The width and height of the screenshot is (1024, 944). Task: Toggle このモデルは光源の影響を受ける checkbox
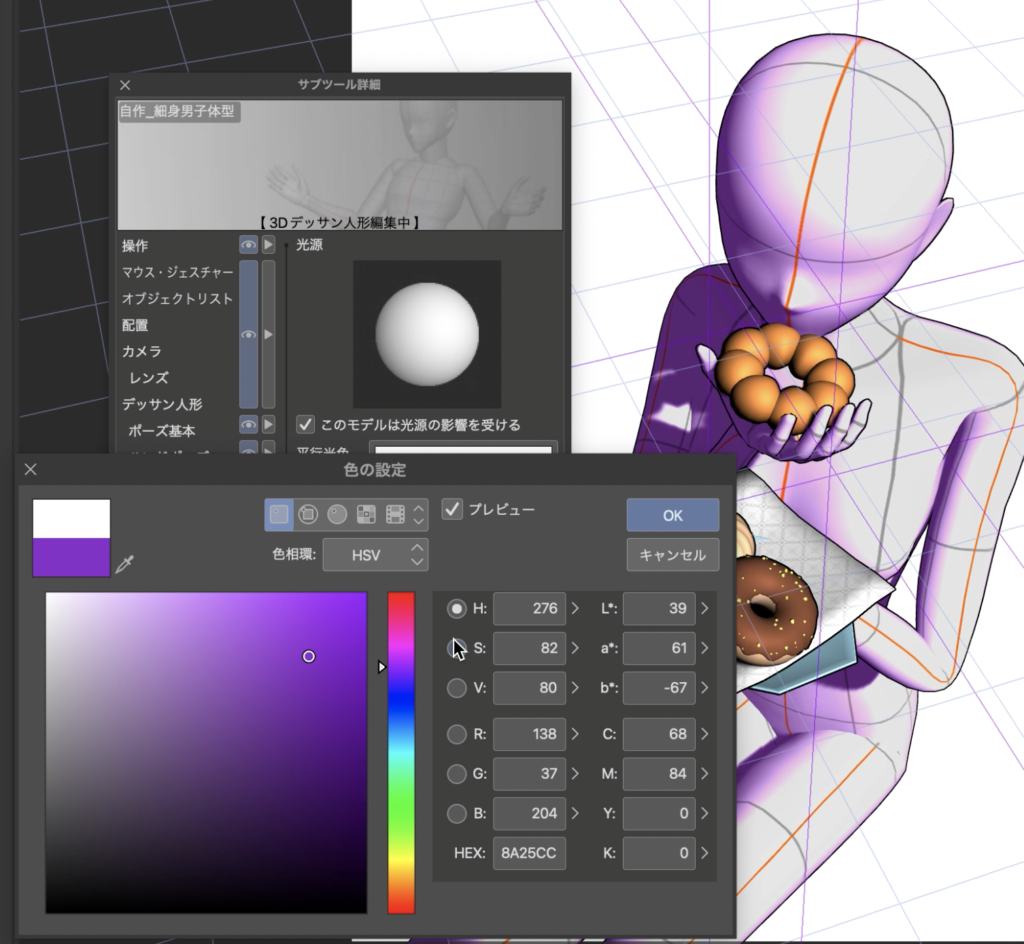(307, 425)
